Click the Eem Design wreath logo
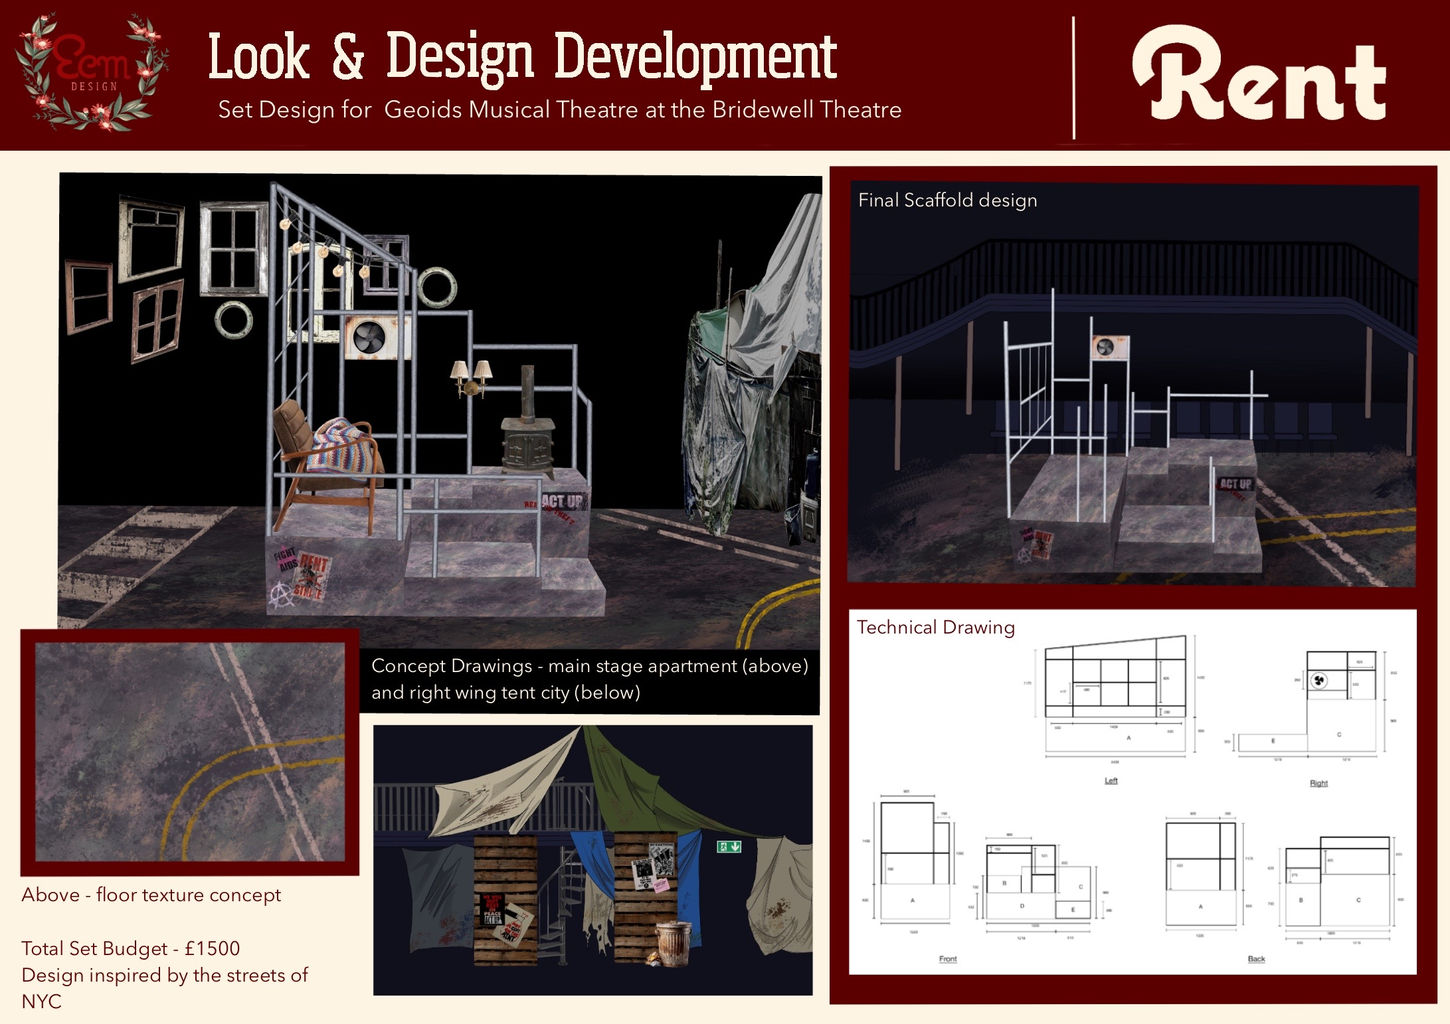 point(92,72)
